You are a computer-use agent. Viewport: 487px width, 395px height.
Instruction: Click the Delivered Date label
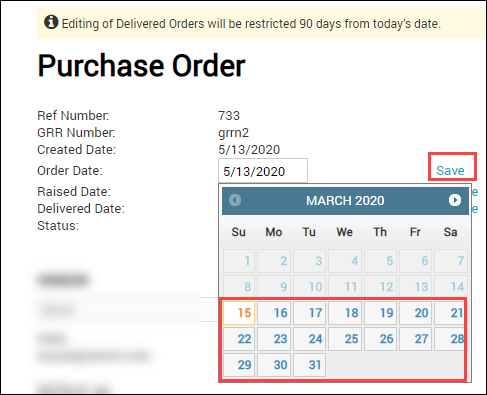(81, 209)
